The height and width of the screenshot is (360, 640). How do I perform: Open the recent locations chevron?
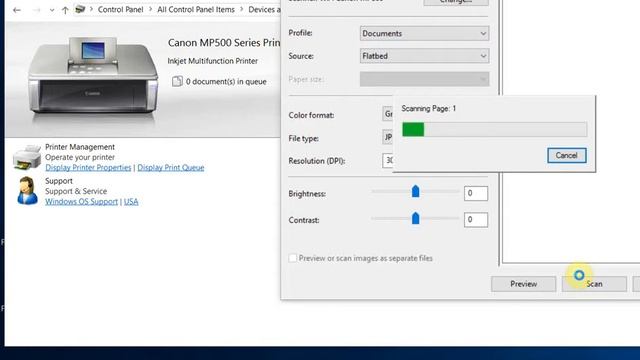pyautogui.click(x=52, y=10)
